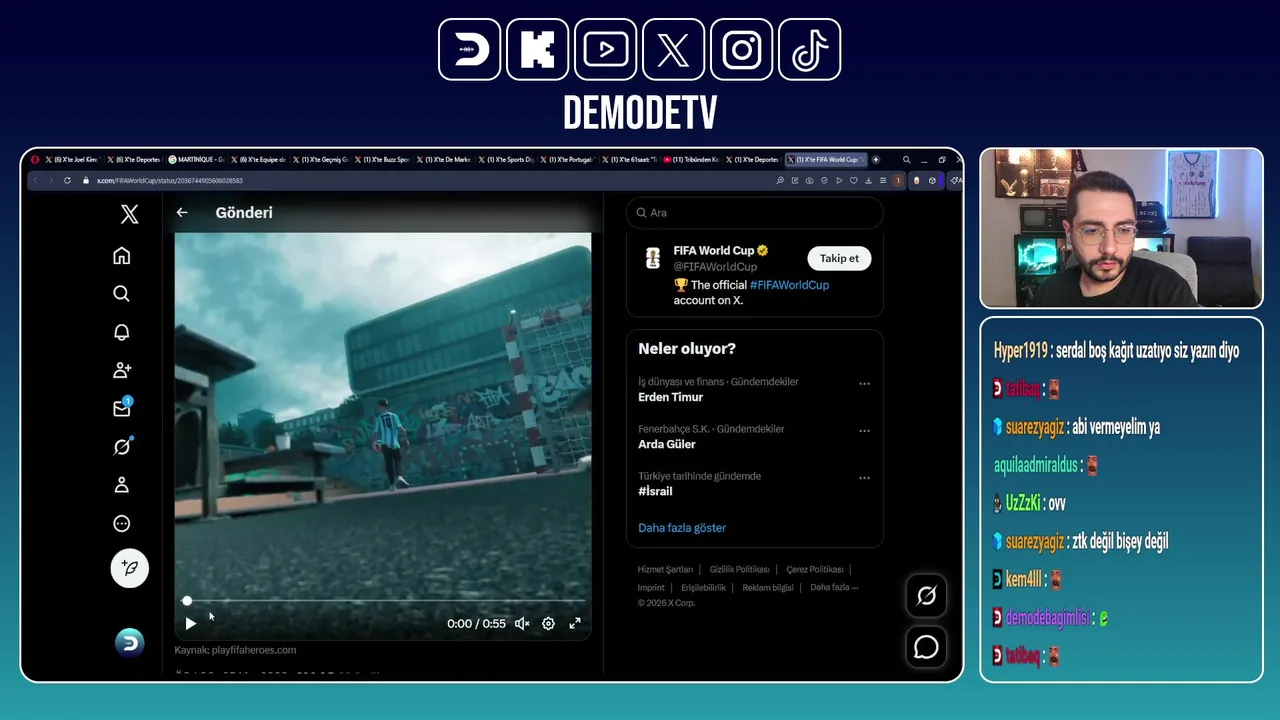
Task: Open the Arda Güler trending topic
Action: click(666, 444)
